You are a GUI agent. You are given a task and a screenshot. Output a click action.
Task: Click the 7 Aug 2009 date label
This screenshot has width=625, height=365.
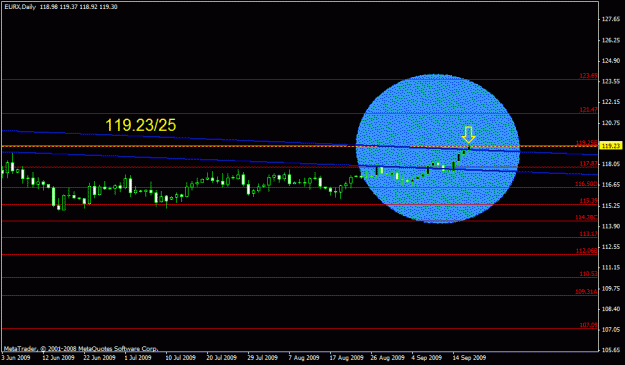[x=304, y=357]
